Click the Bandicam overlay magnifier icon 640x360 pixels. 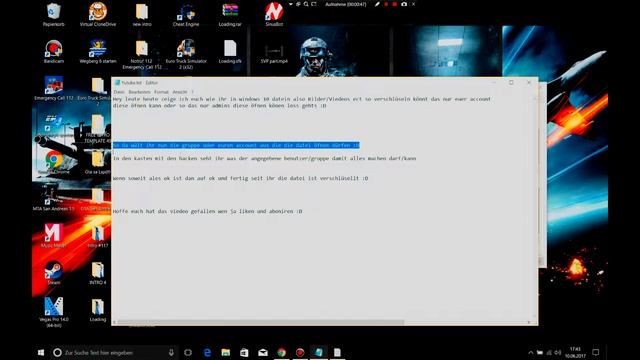click(x=306, y=4)
